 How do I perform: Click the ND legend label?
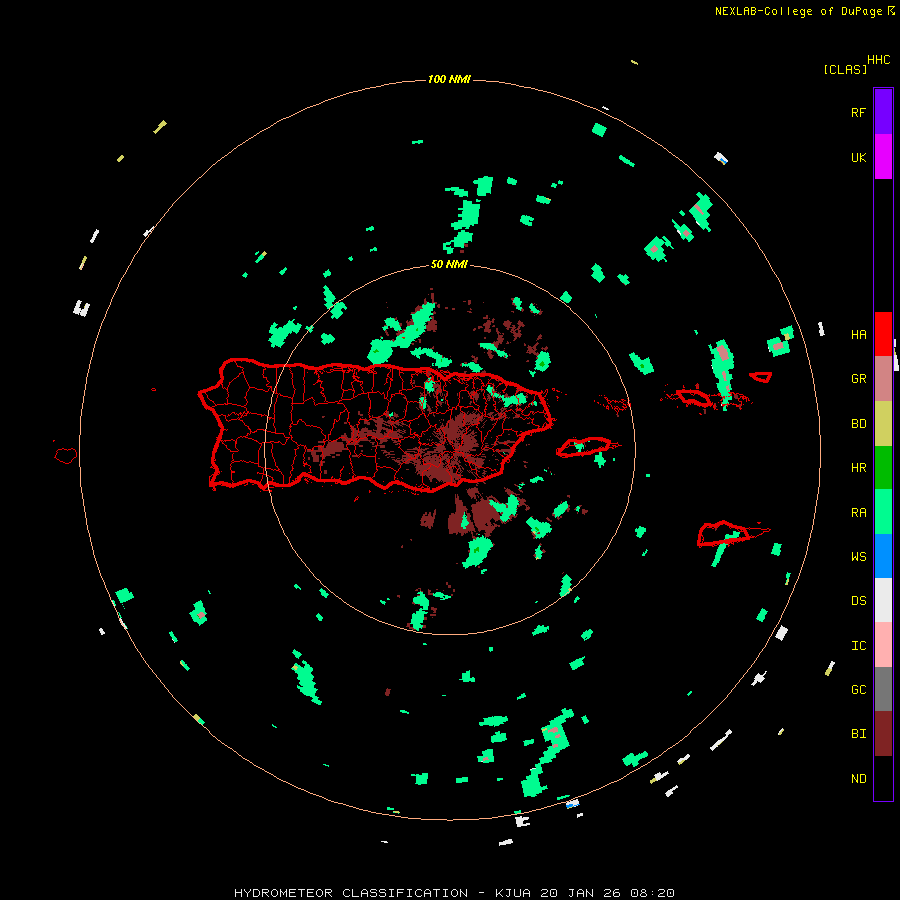click(x=858, y=779)
